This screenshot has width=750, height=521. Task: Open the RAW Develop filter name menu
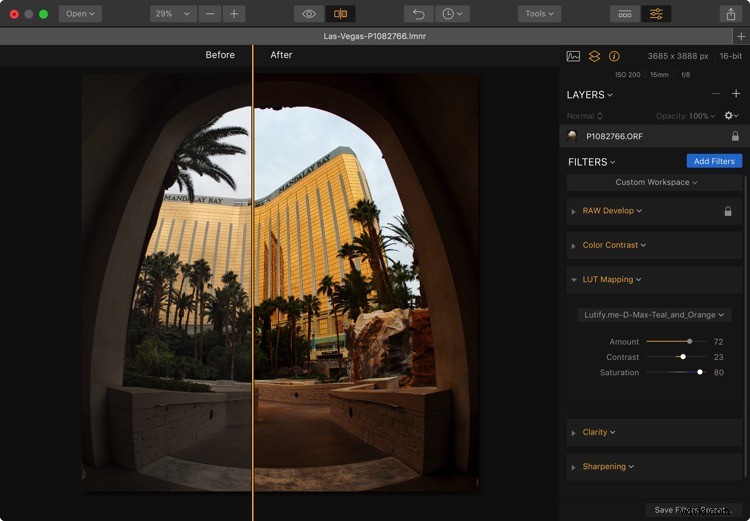pos(612,211)
